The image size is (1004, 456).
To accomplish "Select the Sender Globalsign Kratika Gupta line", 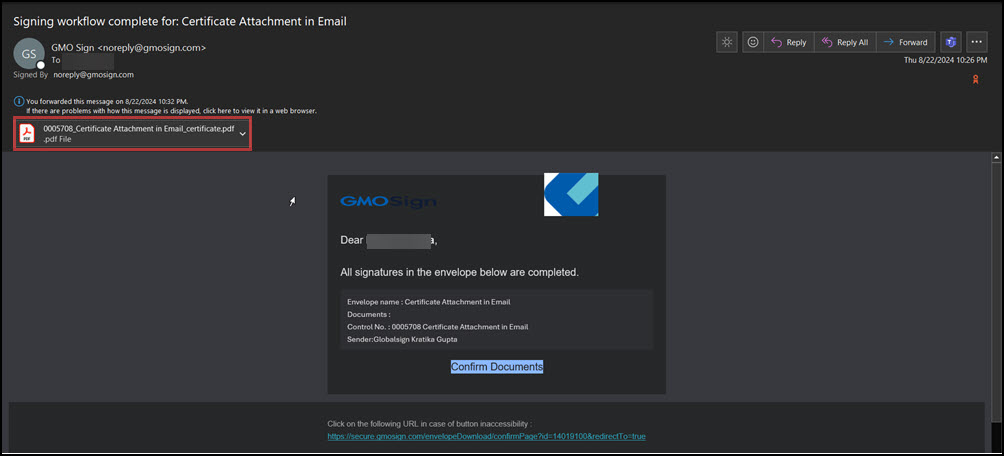I will (x=402, y=339).
